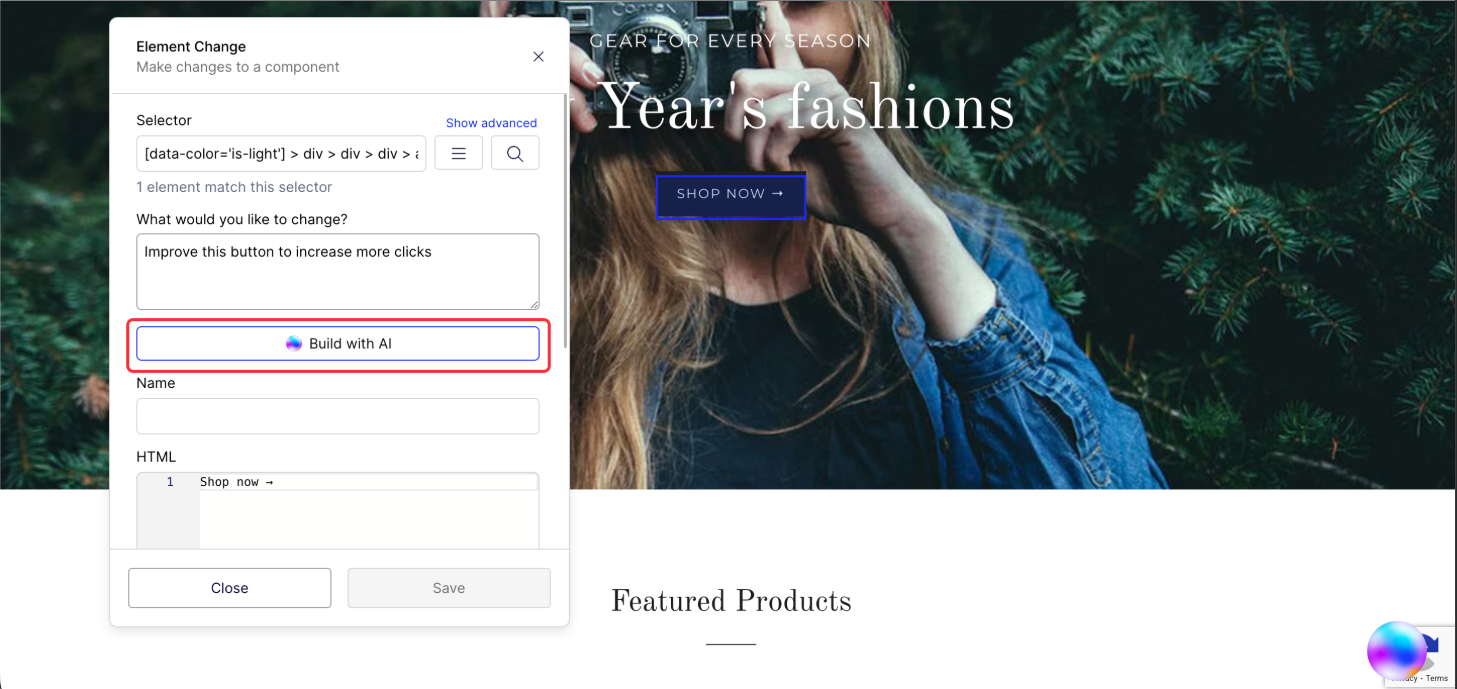
Task: Click the SHOP NOW hero button
Action: [x=730, y=194]
